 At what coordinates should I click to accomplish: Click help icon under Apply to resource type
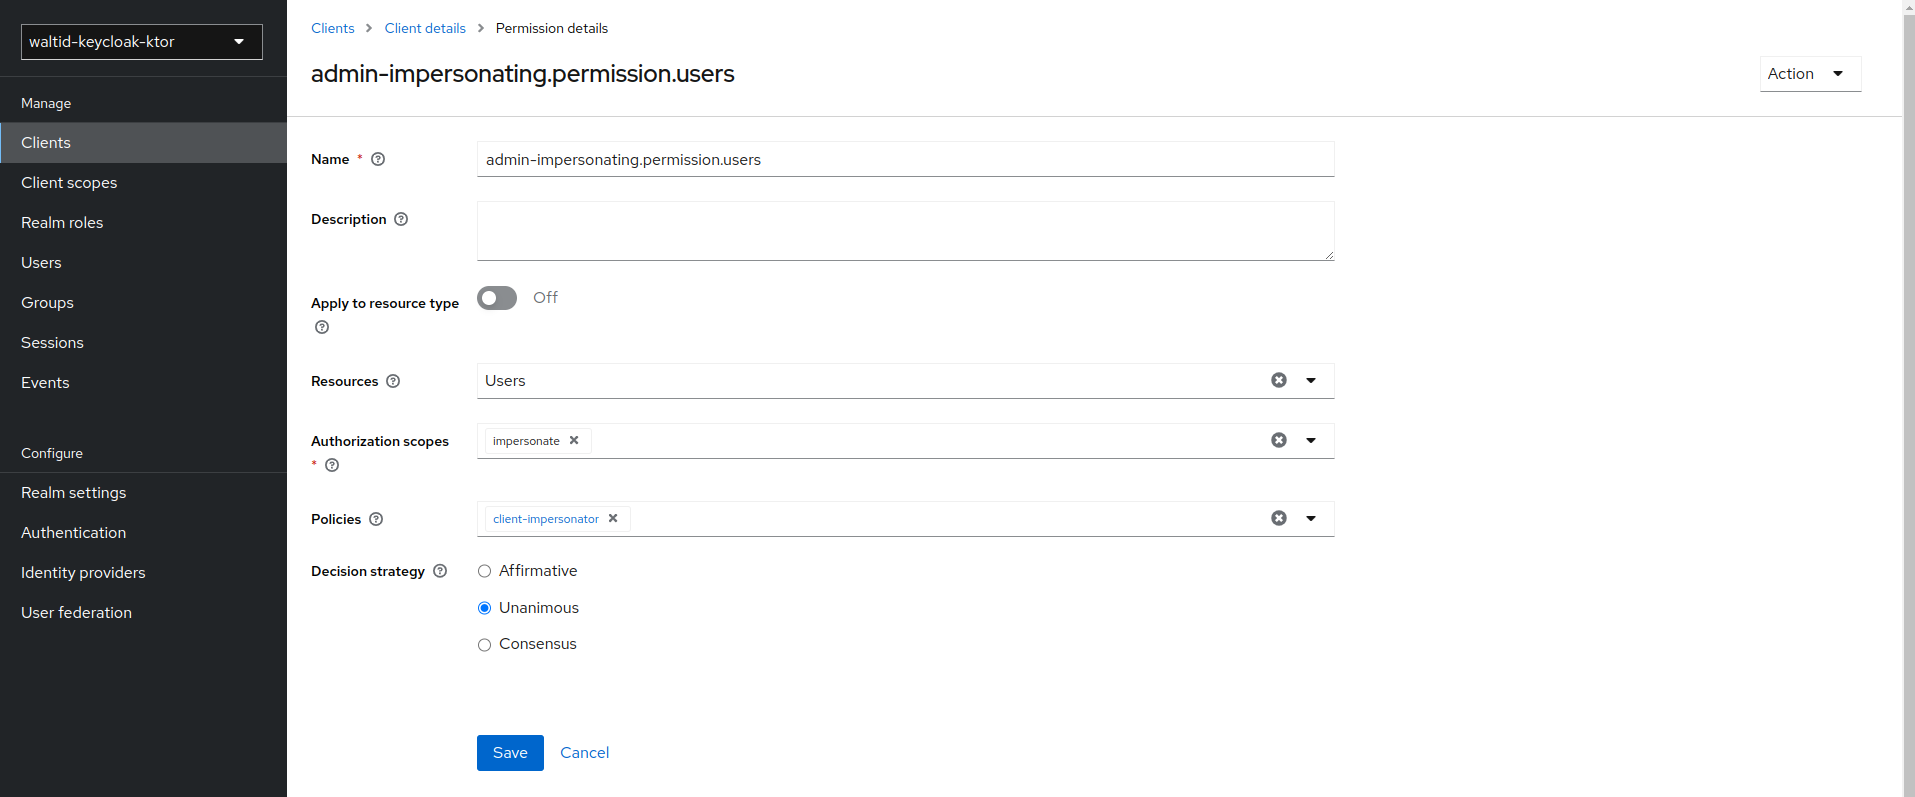tap(322, 327)
